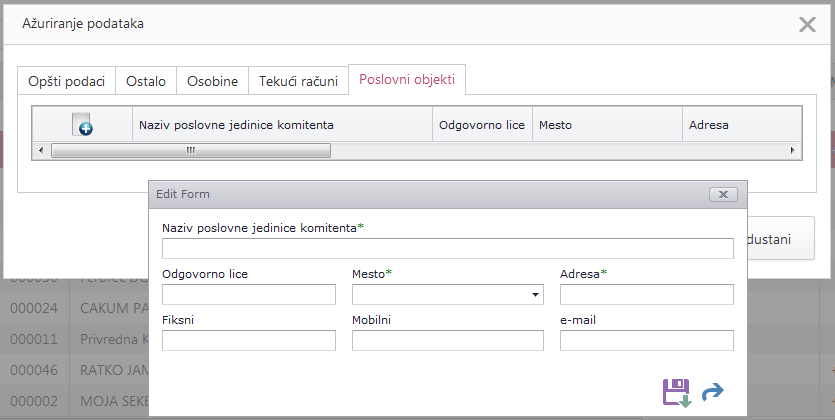This screenshot has height=420, width=835.
Task: Go to the Tekući računi tab
Action: [298, 81]
